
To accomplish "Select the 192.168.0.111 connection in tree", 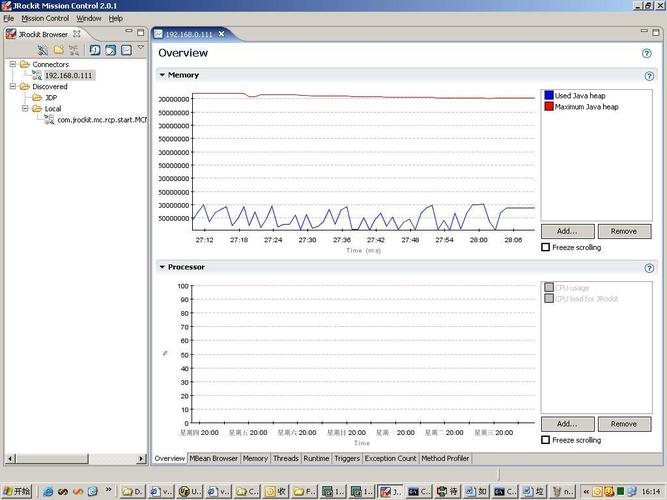I will [x=68, y=75].
